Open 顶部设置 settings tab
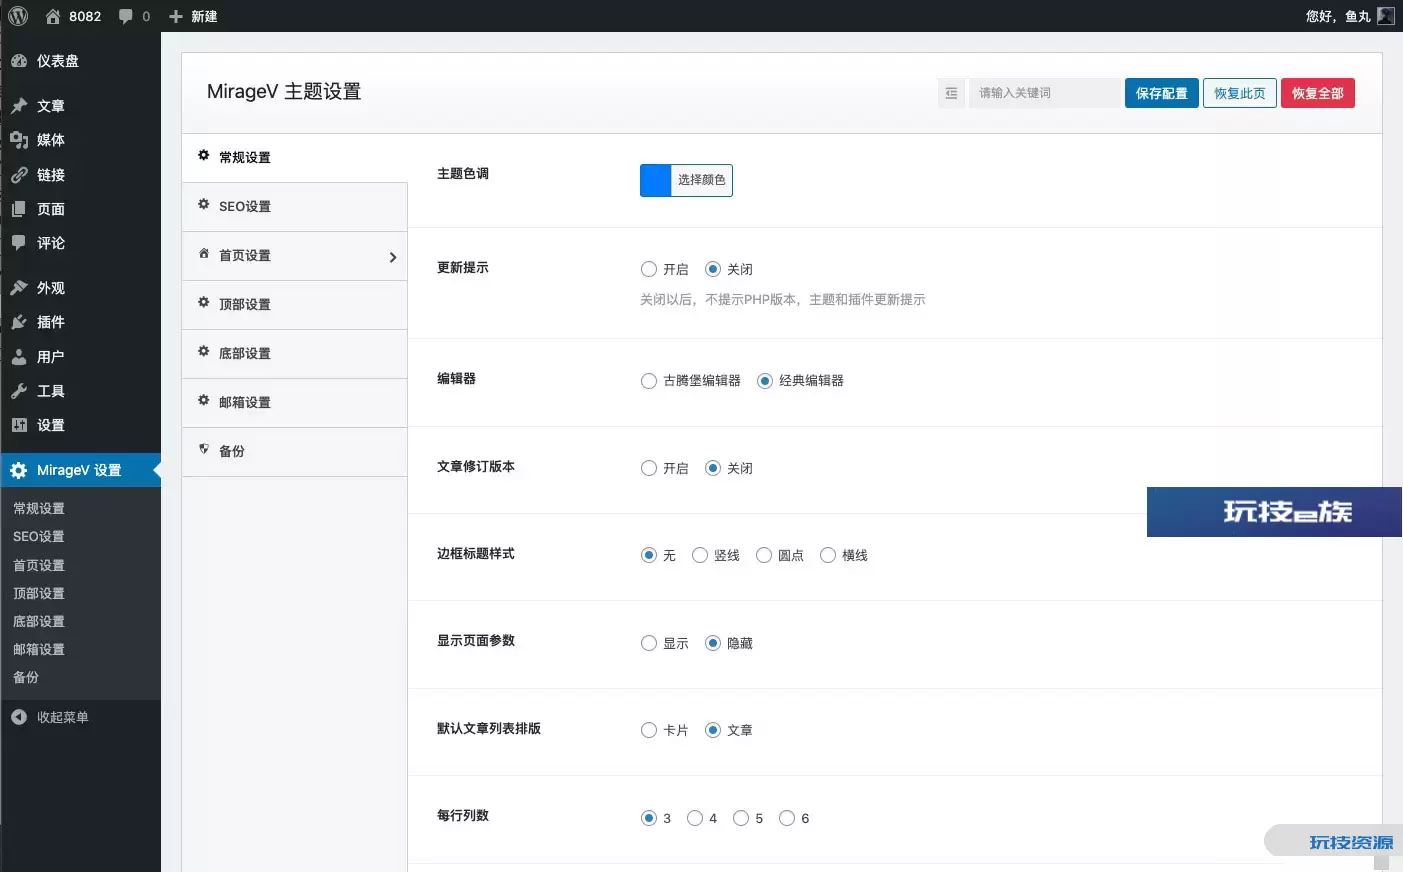Viewport: 1403px width, 872px height. (x=295, y=305)
